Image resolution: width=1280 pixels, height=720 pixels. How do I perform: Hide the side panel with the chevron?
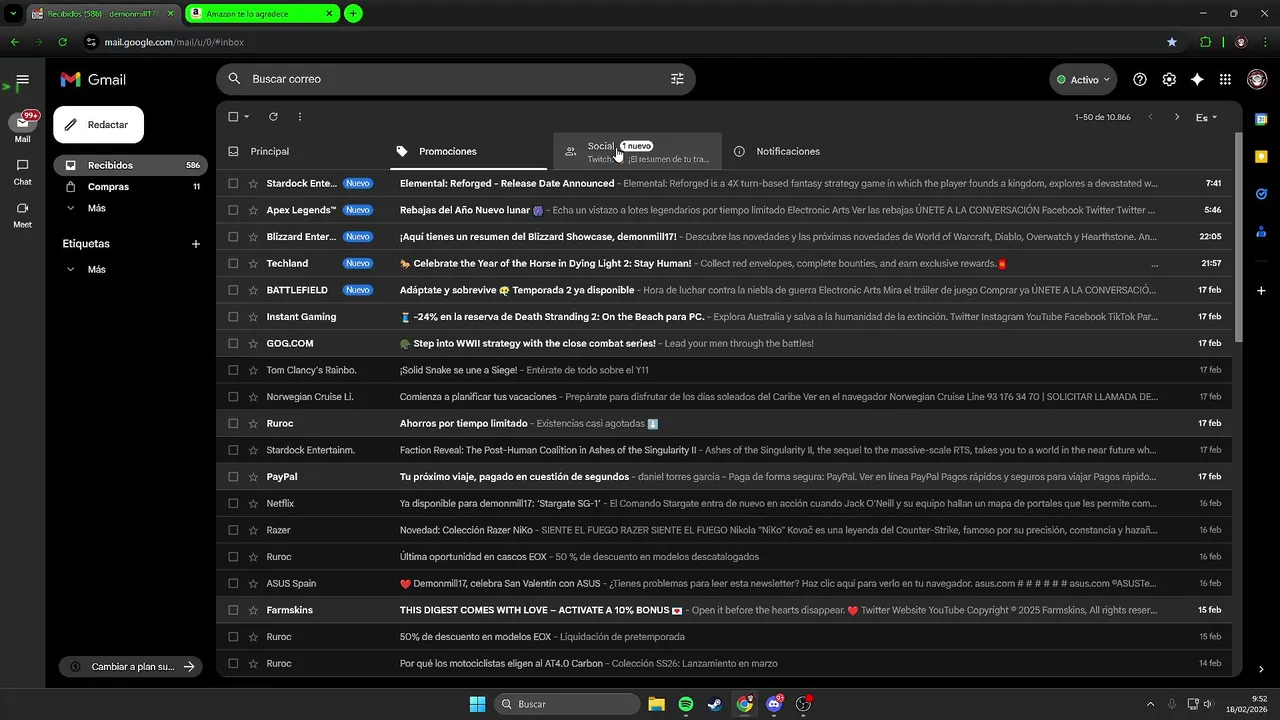(1261, 669)
